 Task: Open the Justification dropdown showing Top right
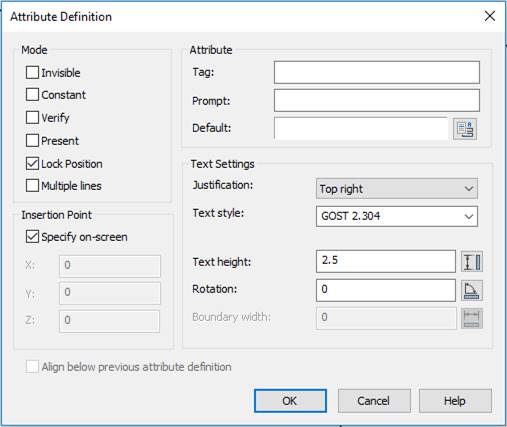pos(397,189)
